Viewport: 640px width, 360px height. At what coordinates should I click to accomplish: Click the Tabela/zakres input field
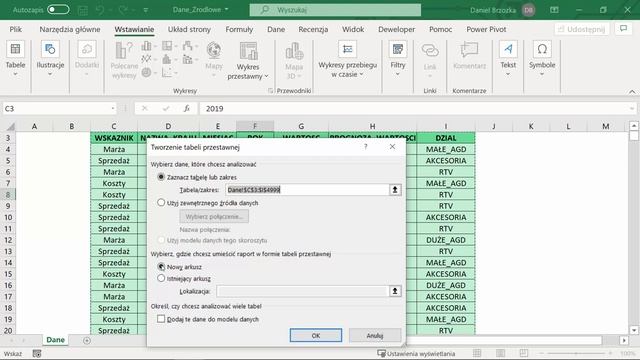tap(307, 190)
